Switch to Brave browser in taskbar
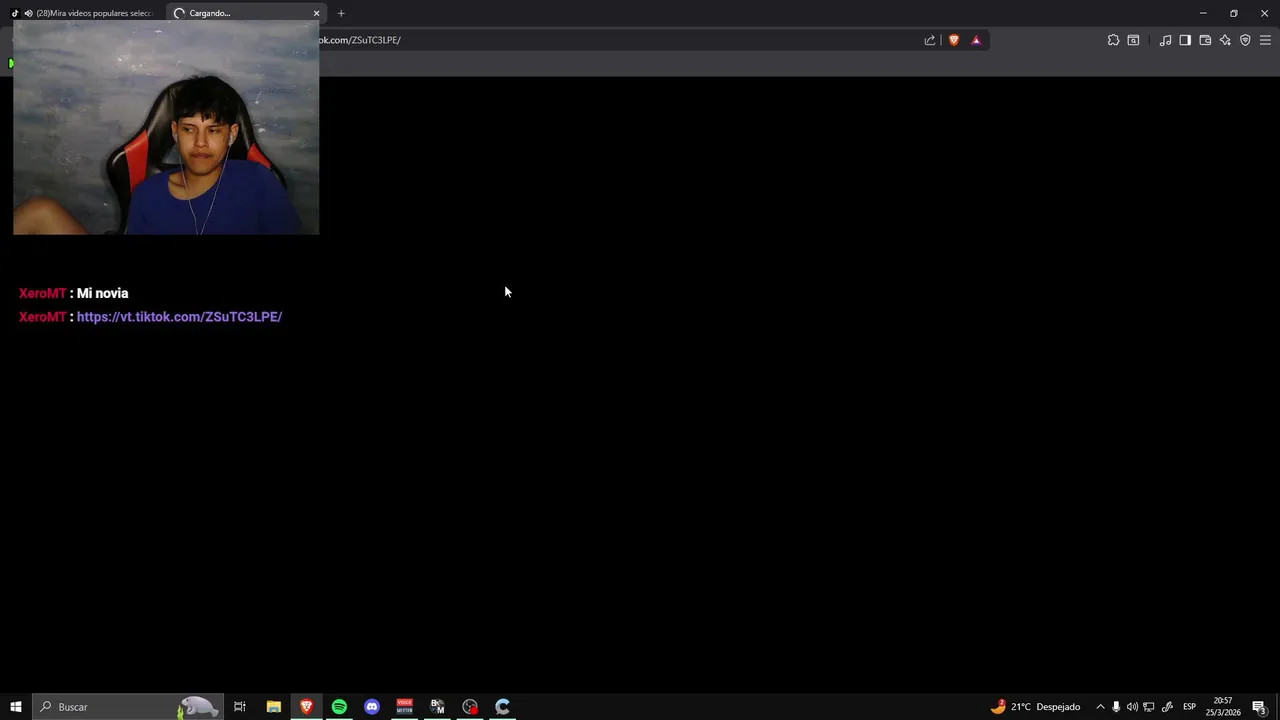 tap(306, 707)
